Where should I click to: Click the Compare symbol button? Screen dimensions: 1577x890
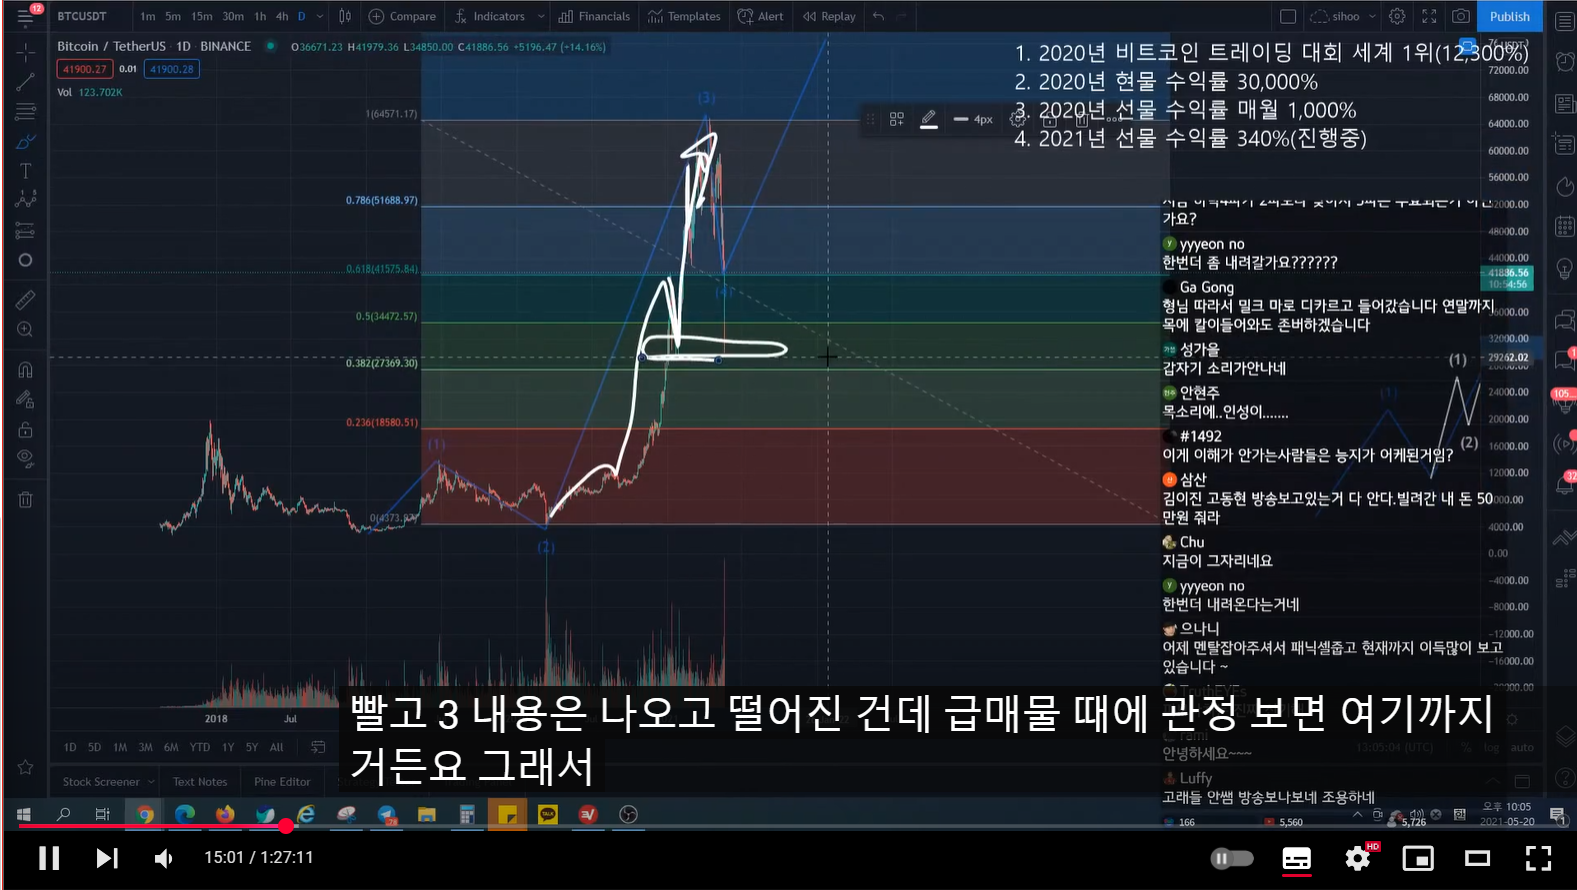tap(402, 16)
